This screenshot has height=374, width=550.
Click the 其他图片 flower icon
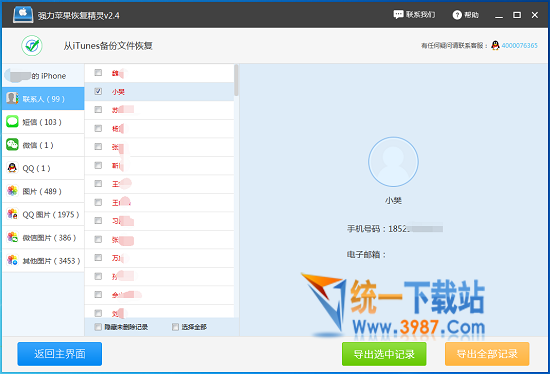[x=12, y=260]
